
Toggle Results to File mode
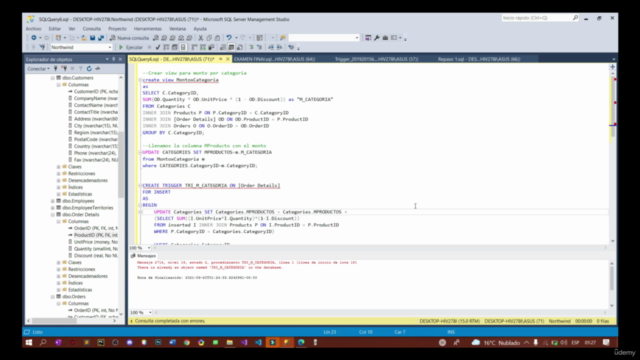[240, 47]
